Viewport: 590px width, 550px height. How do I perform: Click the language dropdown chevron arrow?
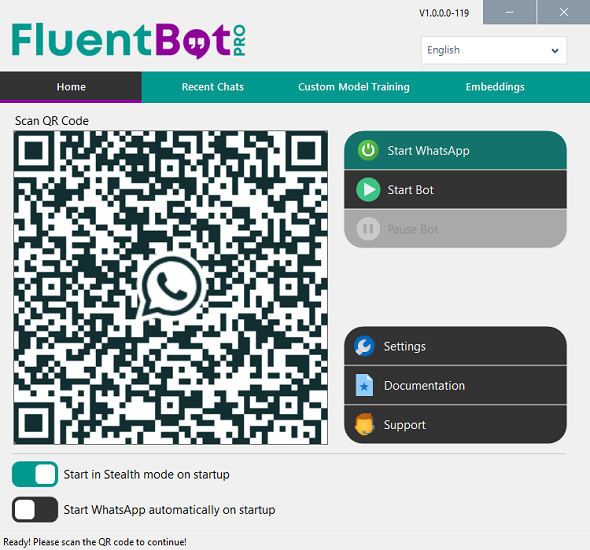(x=555, y=51)
